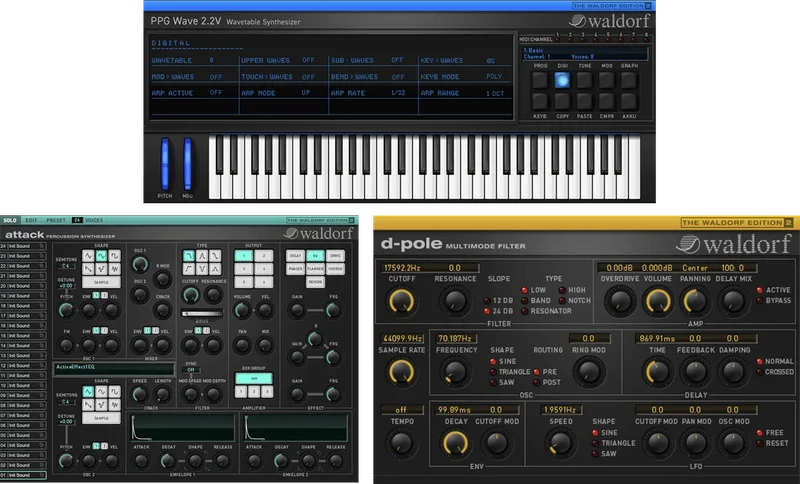Click the SOLO tab in Attack
This screenshot has width=800, height=484.
click(10, 220)
